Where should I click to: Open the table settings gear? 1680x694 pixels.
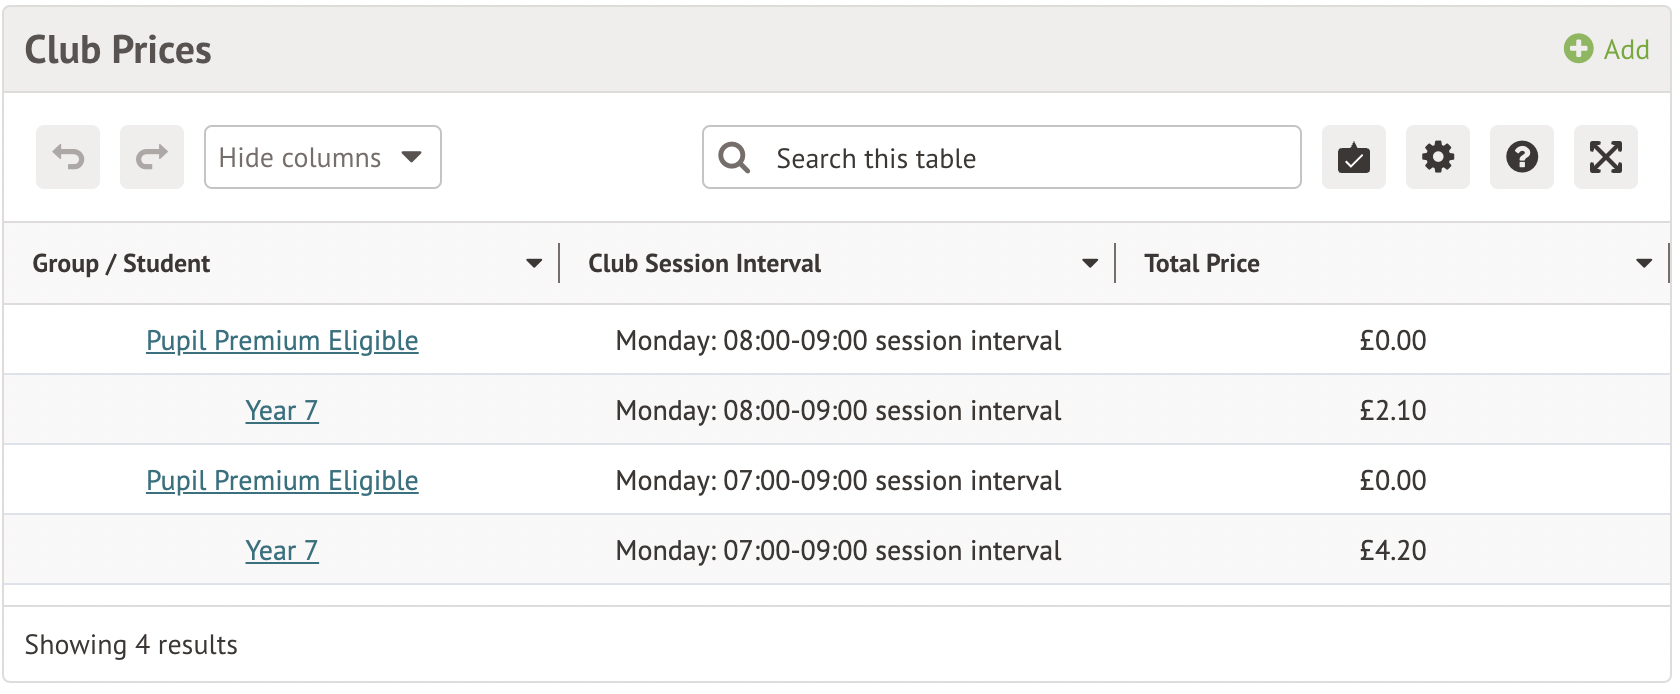1437,157
